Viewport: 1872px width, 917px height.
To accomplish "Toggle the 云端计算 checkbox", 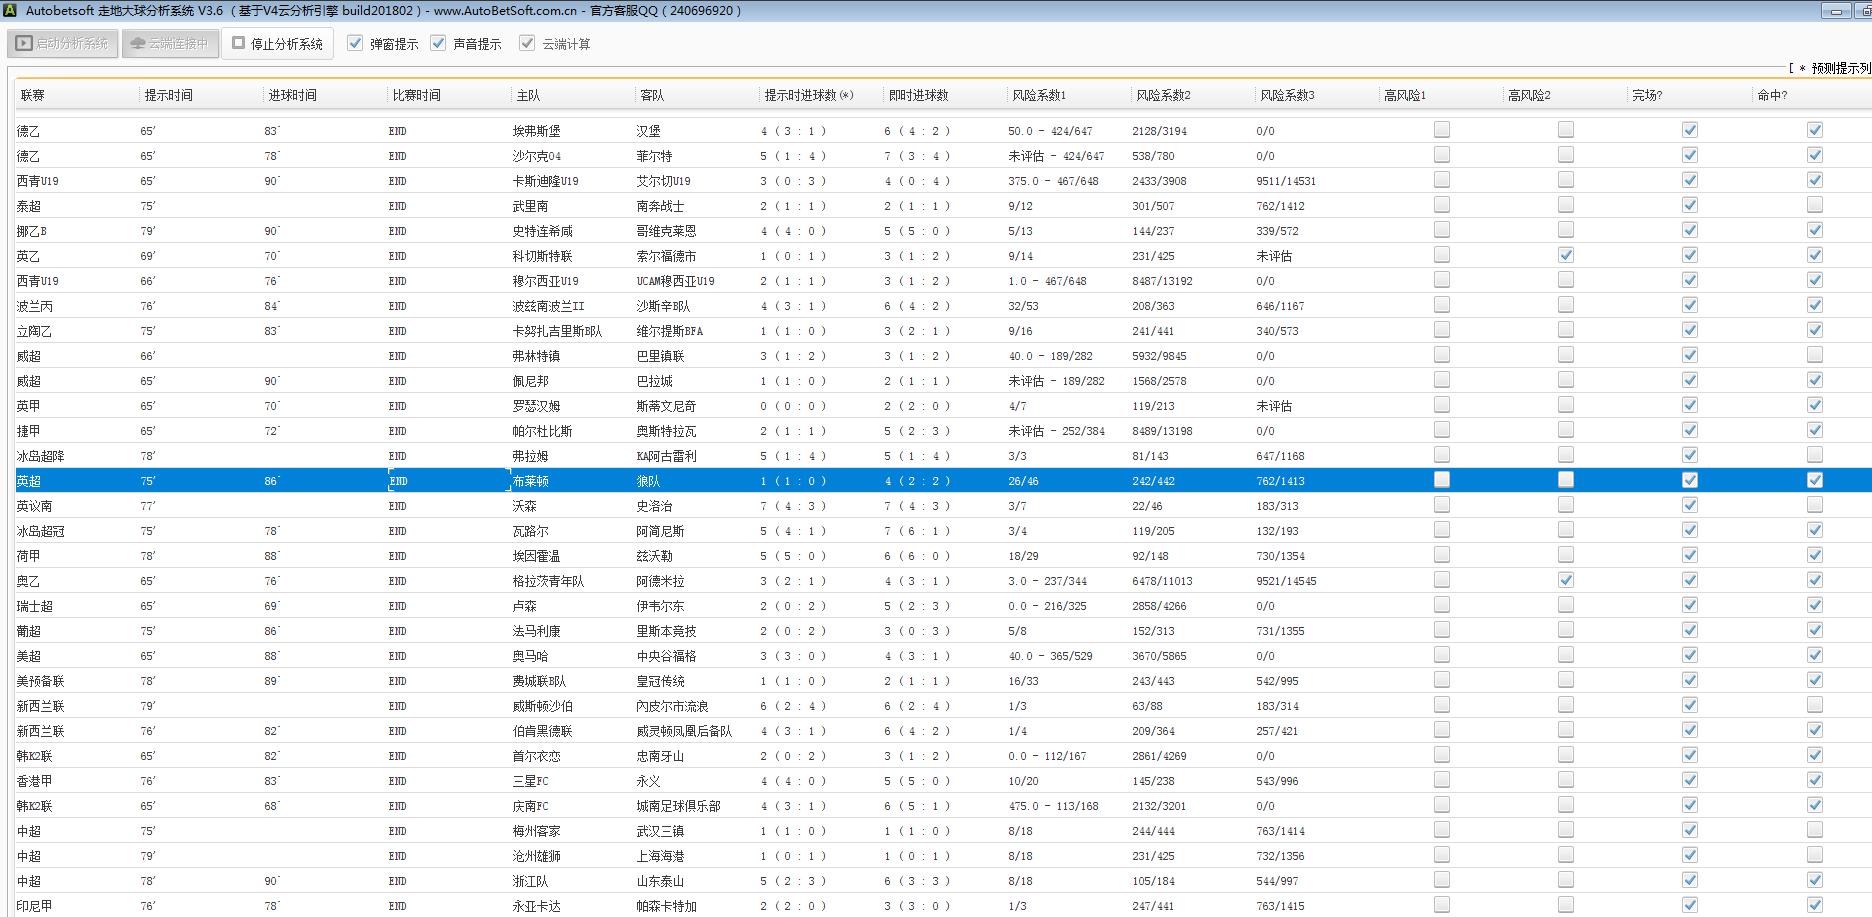I will (527, 43).
